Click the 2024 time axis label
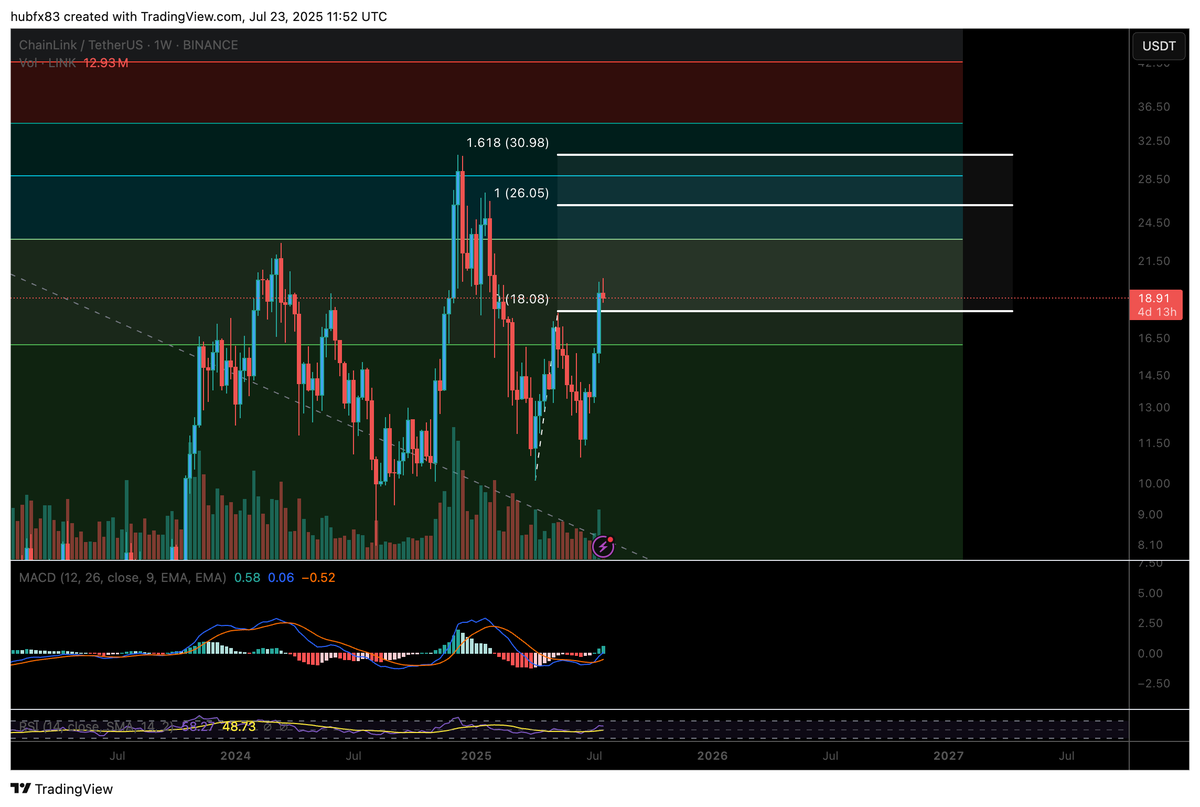The width and height of the screenshot is (1200, 807). pos(238,756)
